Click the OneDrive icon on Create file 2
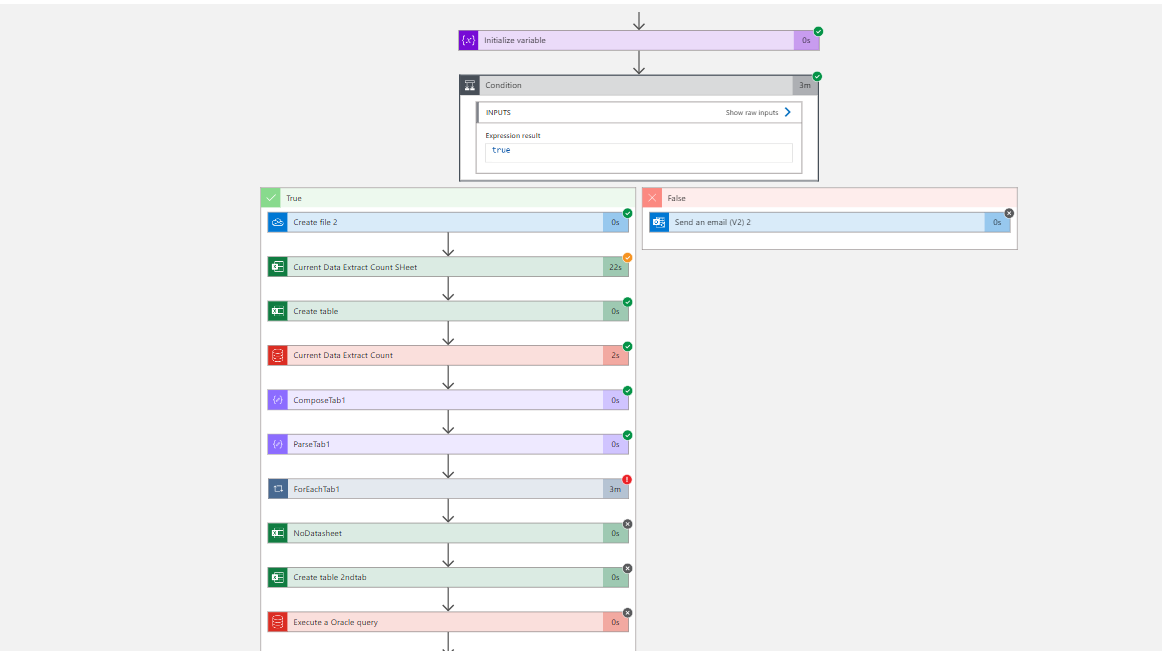The image size is (1162, 651). [x=276, y=222]
